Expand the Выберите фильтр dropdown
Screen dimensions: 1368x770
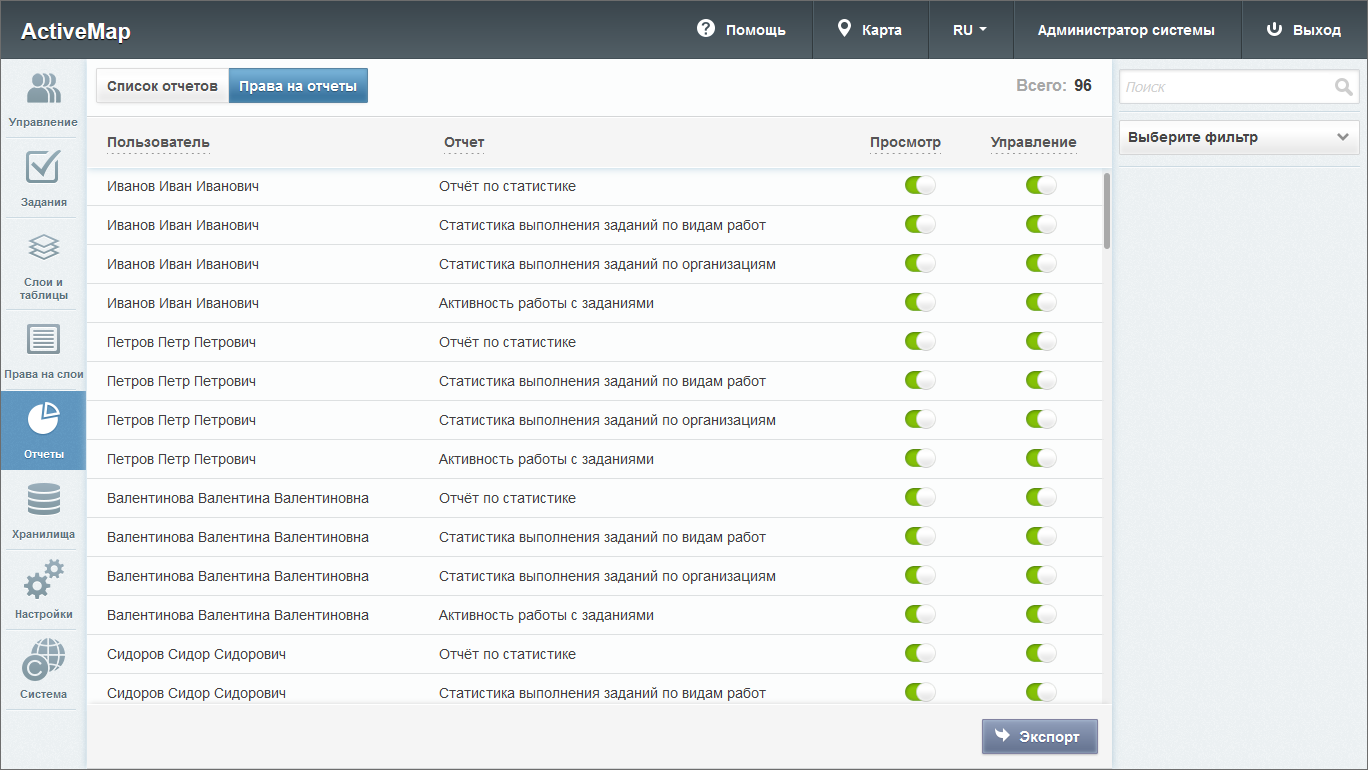tap(1238, 138)
